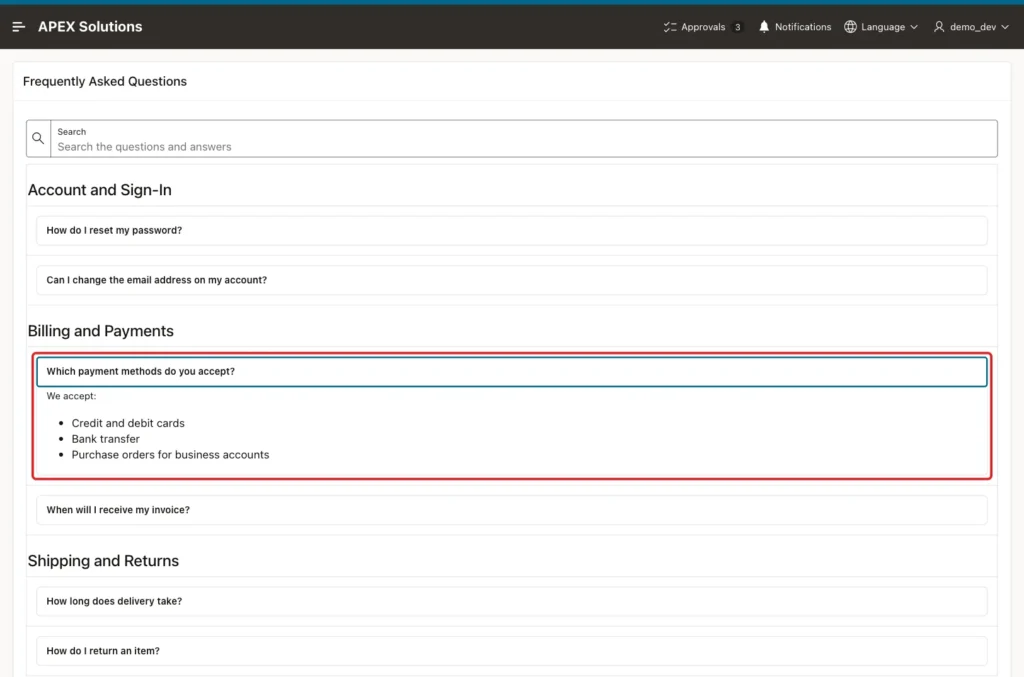Click the Language globe icon
The height and width of the screenshot is (677, 1024).
[x=850, y=27]
